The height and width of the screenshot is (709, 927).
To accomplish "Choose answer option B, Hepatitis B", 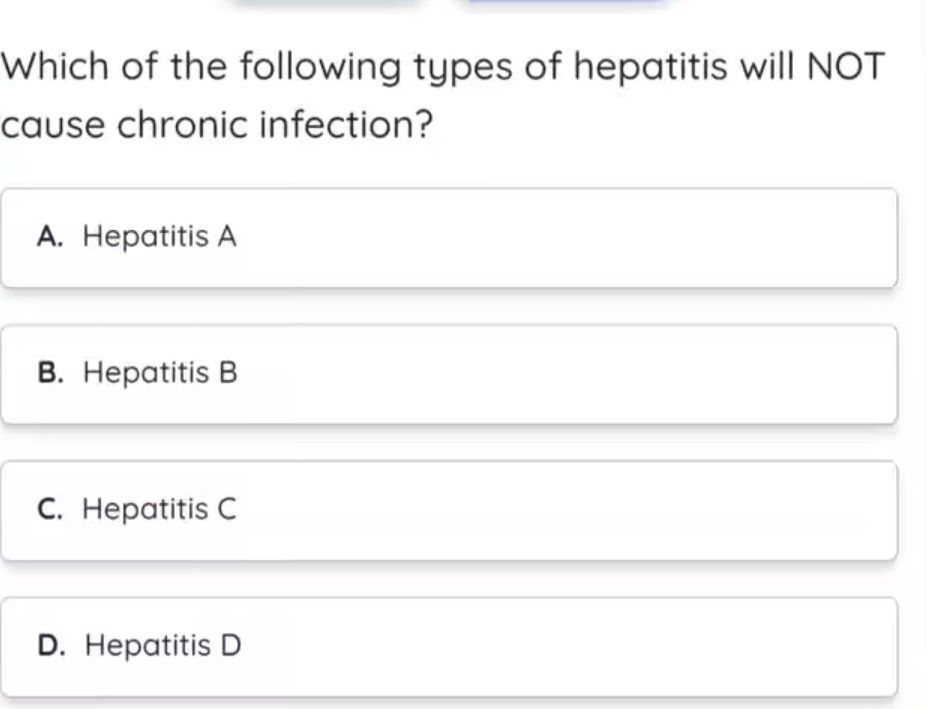I will point(448,374).
